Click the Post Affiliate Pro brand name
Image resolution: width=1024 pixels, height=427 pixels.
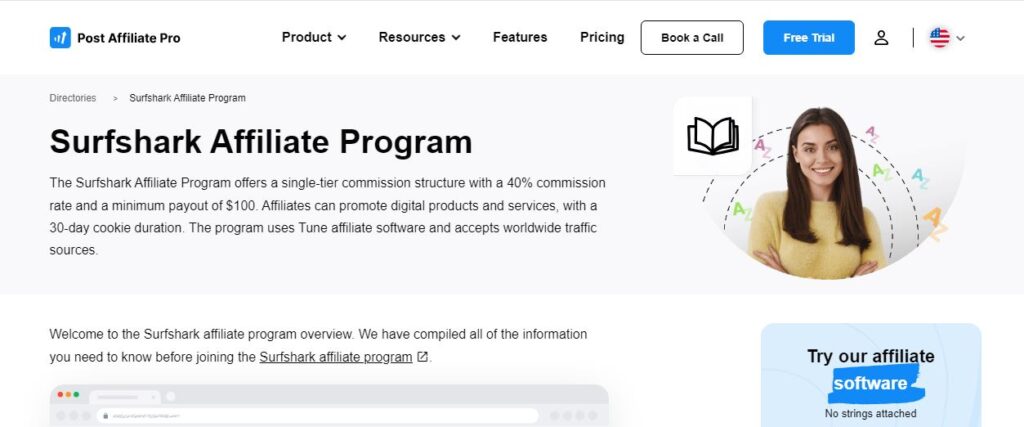coord(129,38)
